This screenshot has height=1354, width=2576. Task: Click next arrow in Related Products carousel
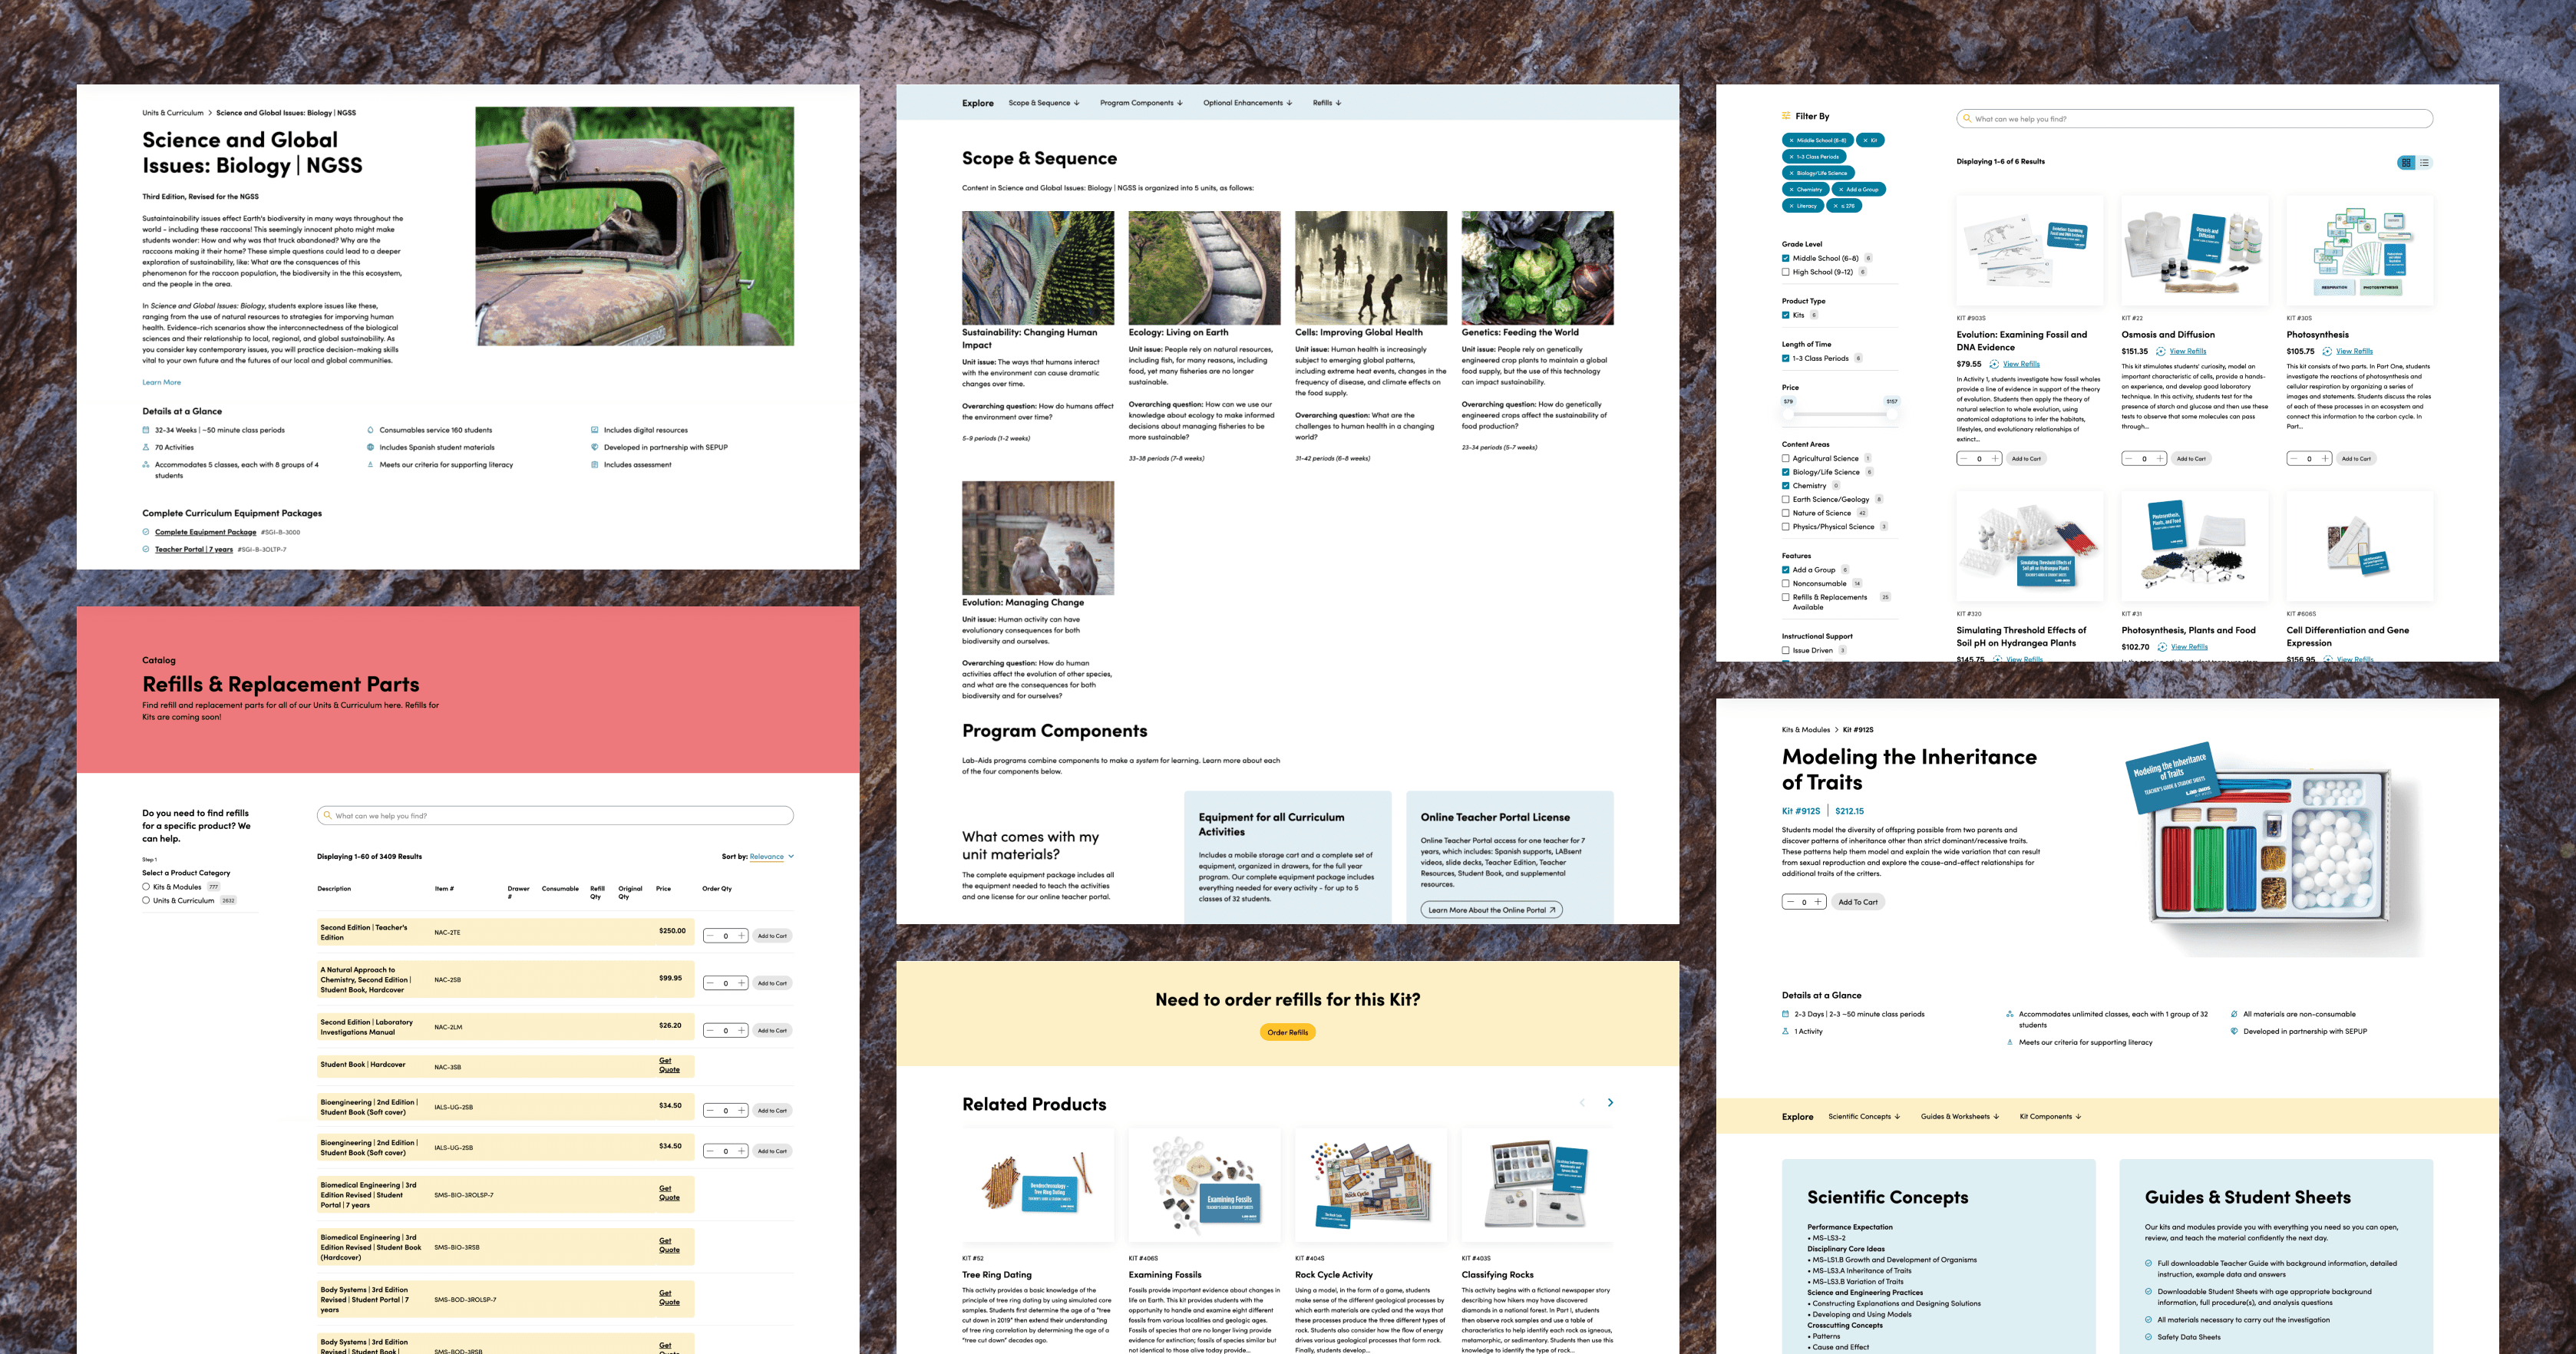pos(1610,1102)
